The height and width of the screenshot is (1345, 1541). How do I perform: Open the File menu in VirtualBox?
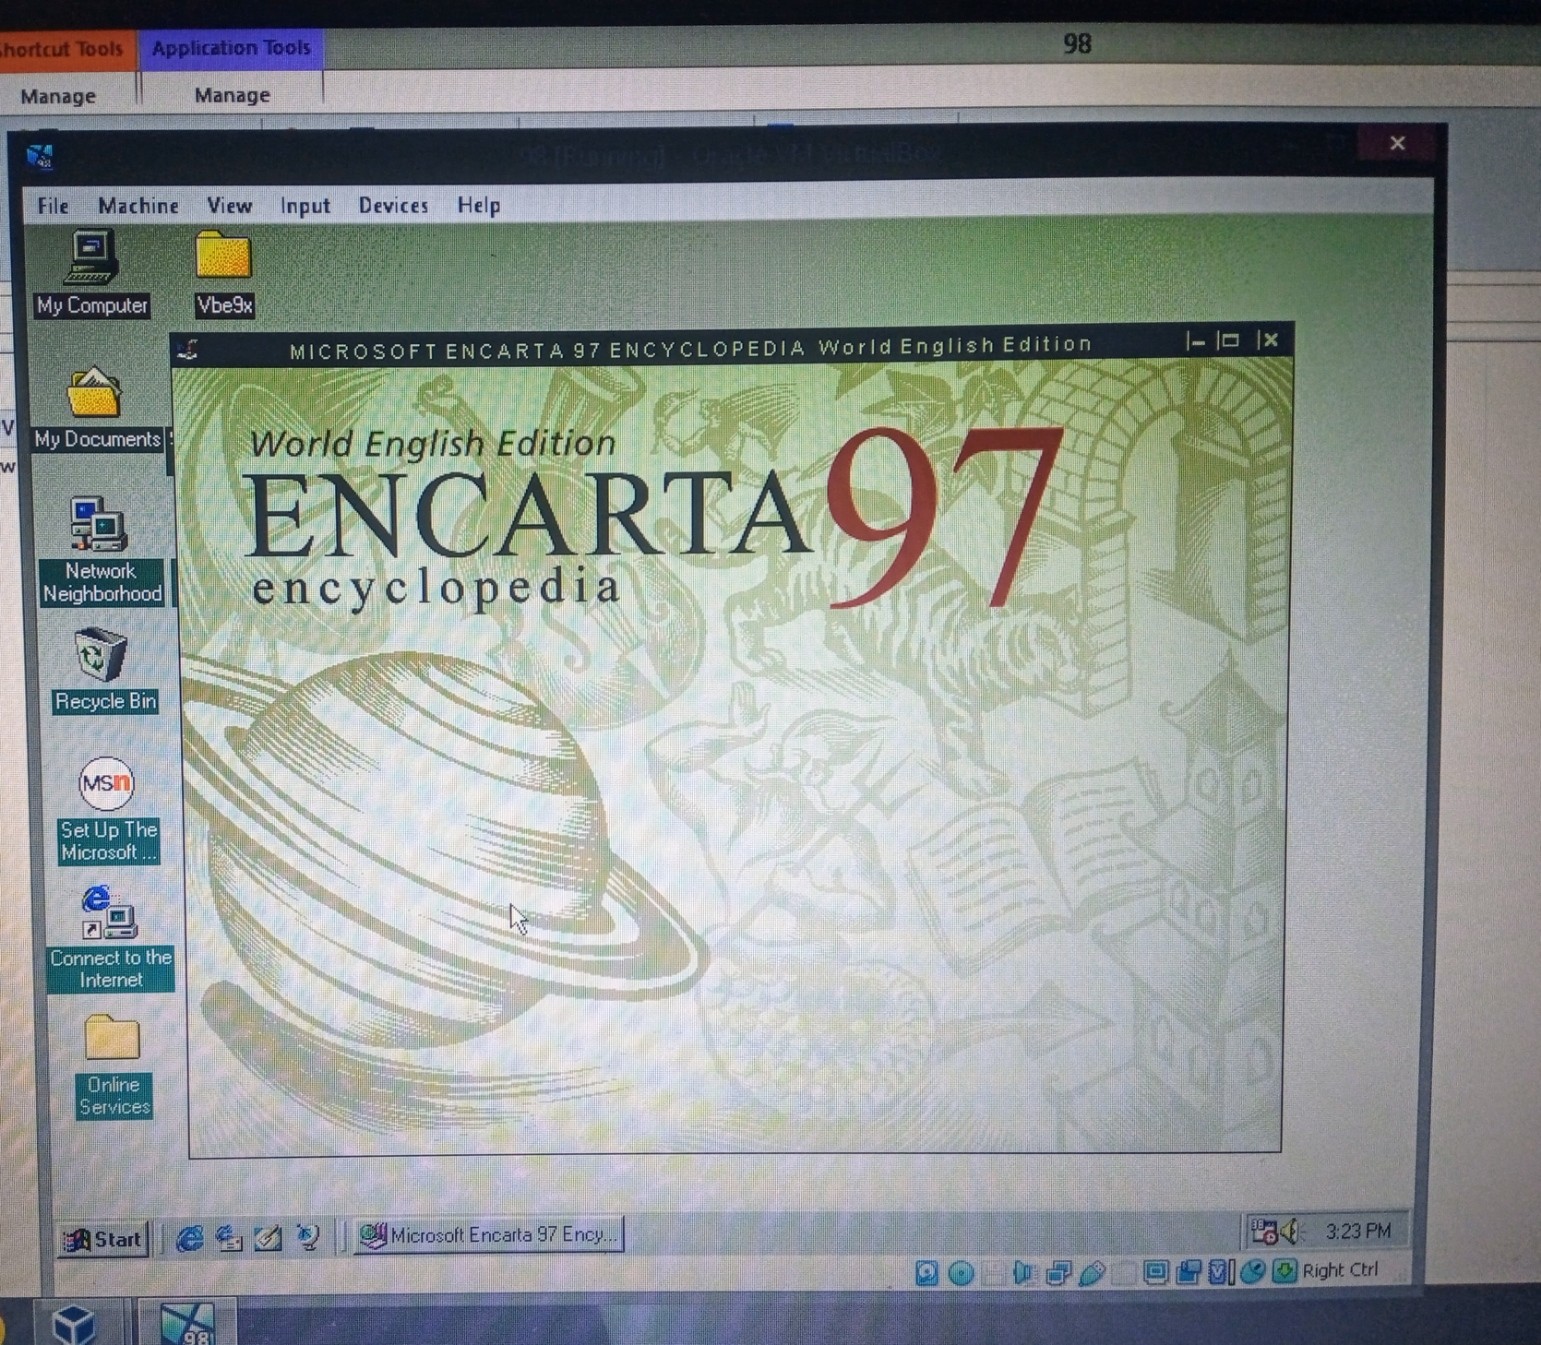[x=53, y=206]
